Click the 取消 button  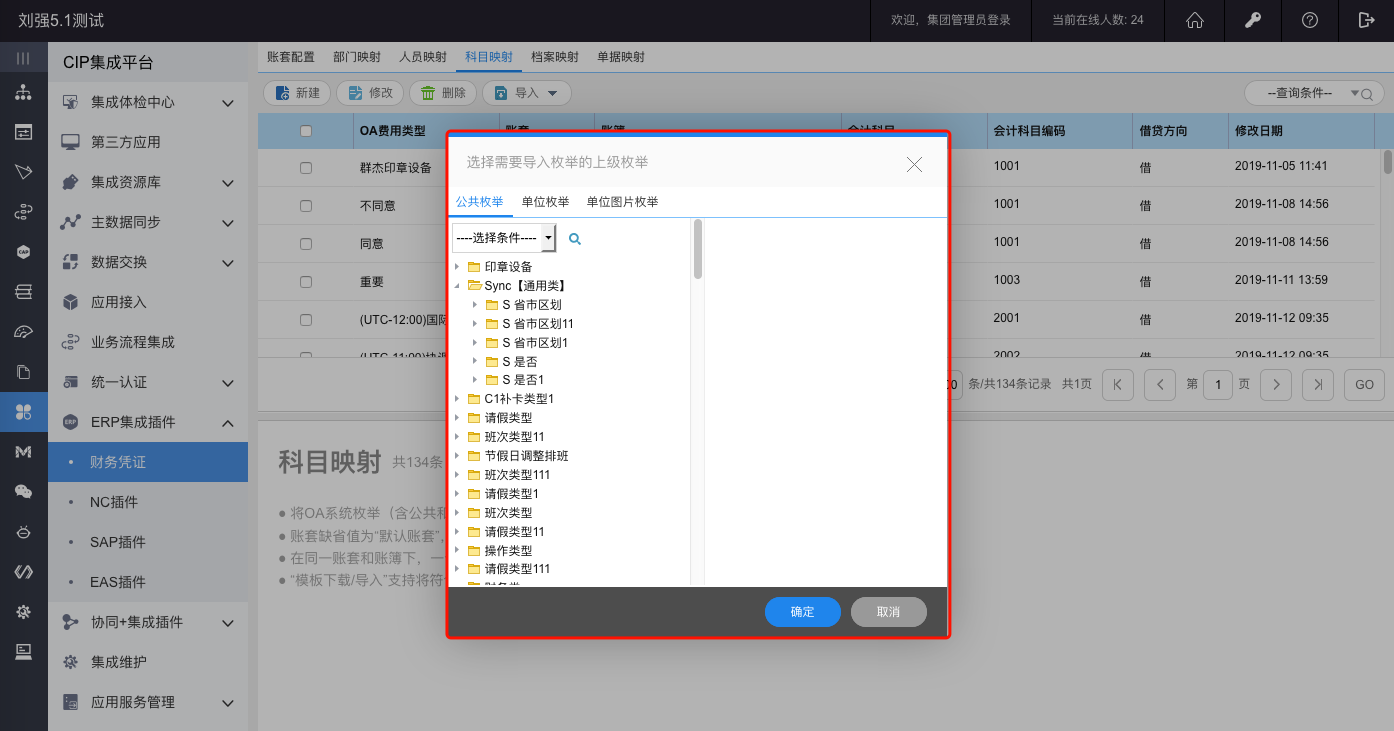point(888,612)
